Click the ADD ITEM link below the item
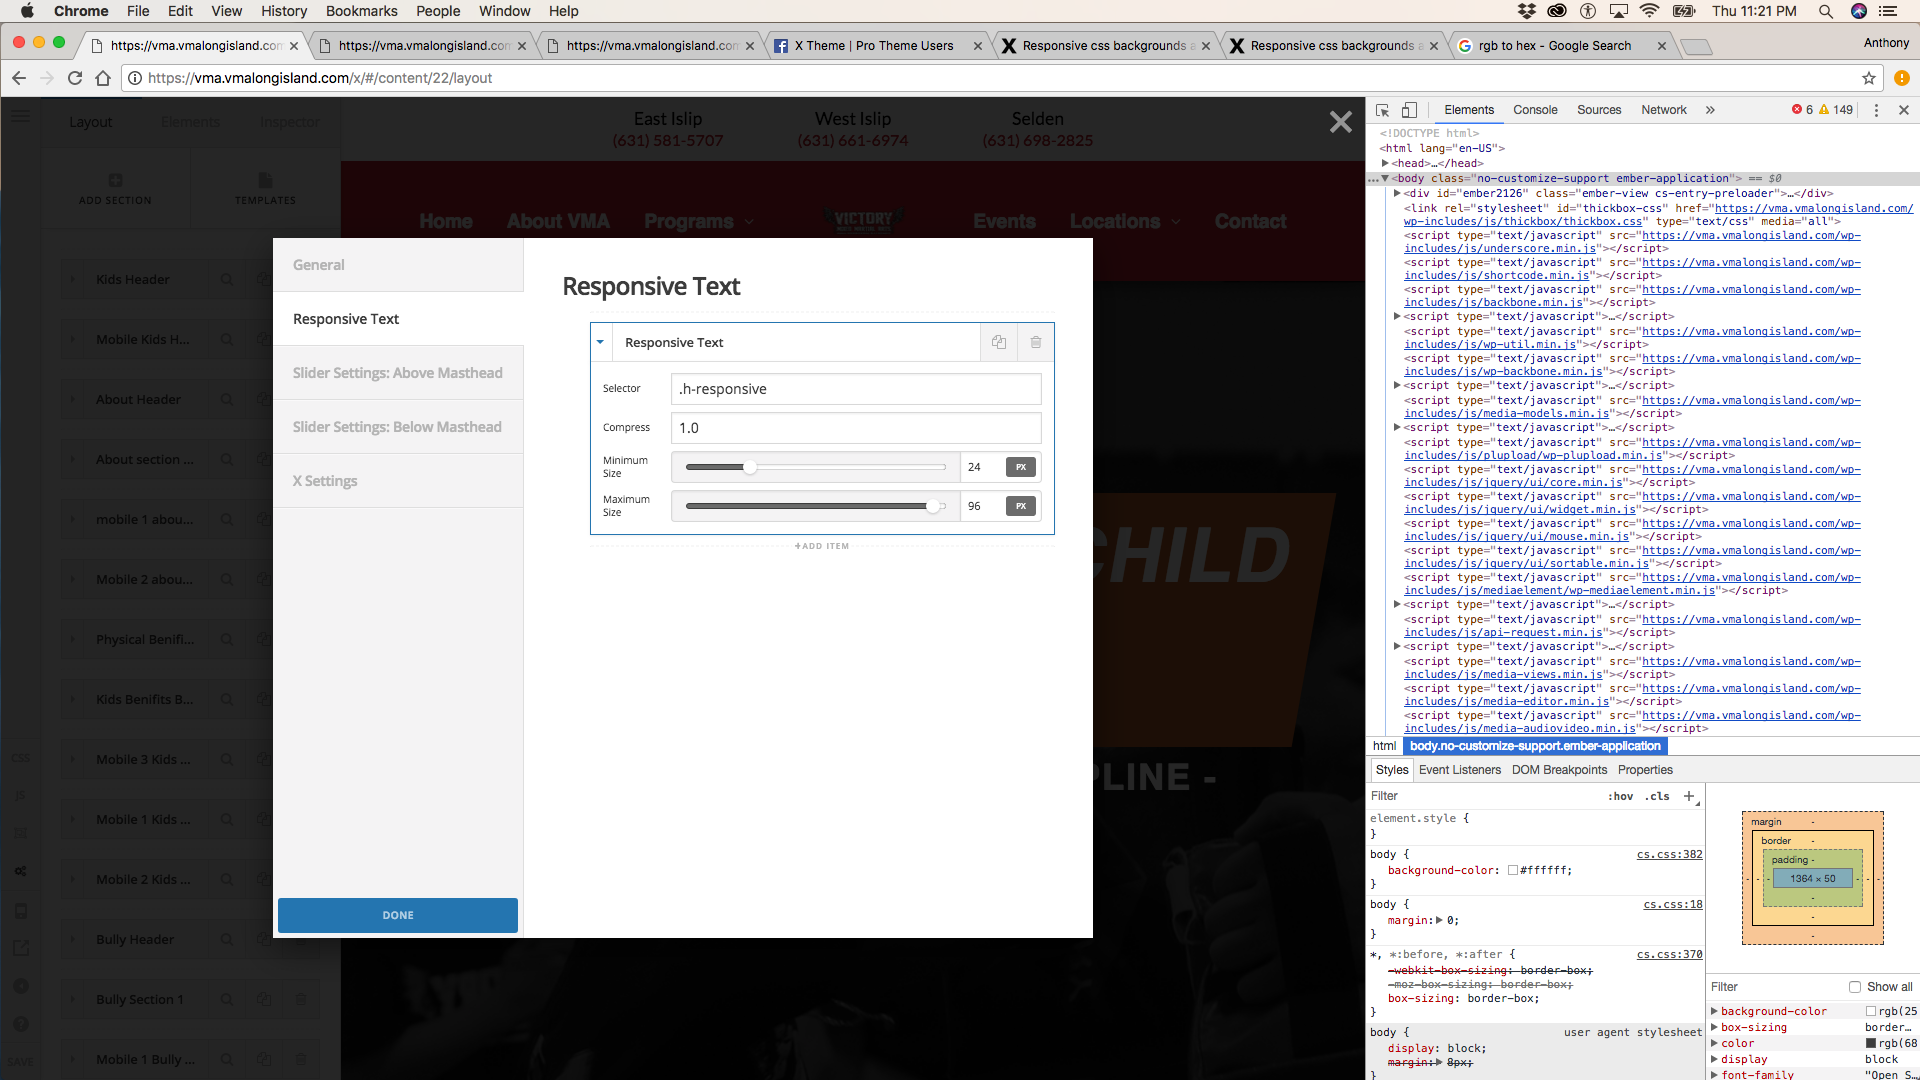 tap(822, 546)
